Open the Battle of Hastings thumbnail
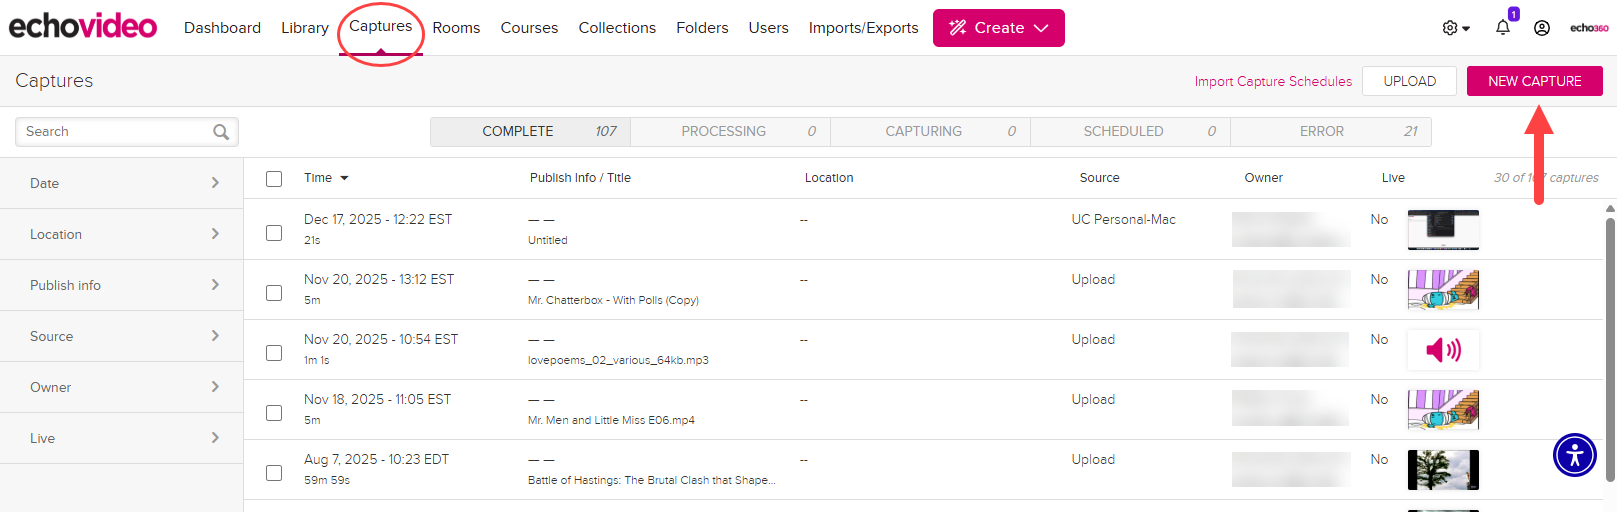The image size is (1617, 512). coord(1443,470)
